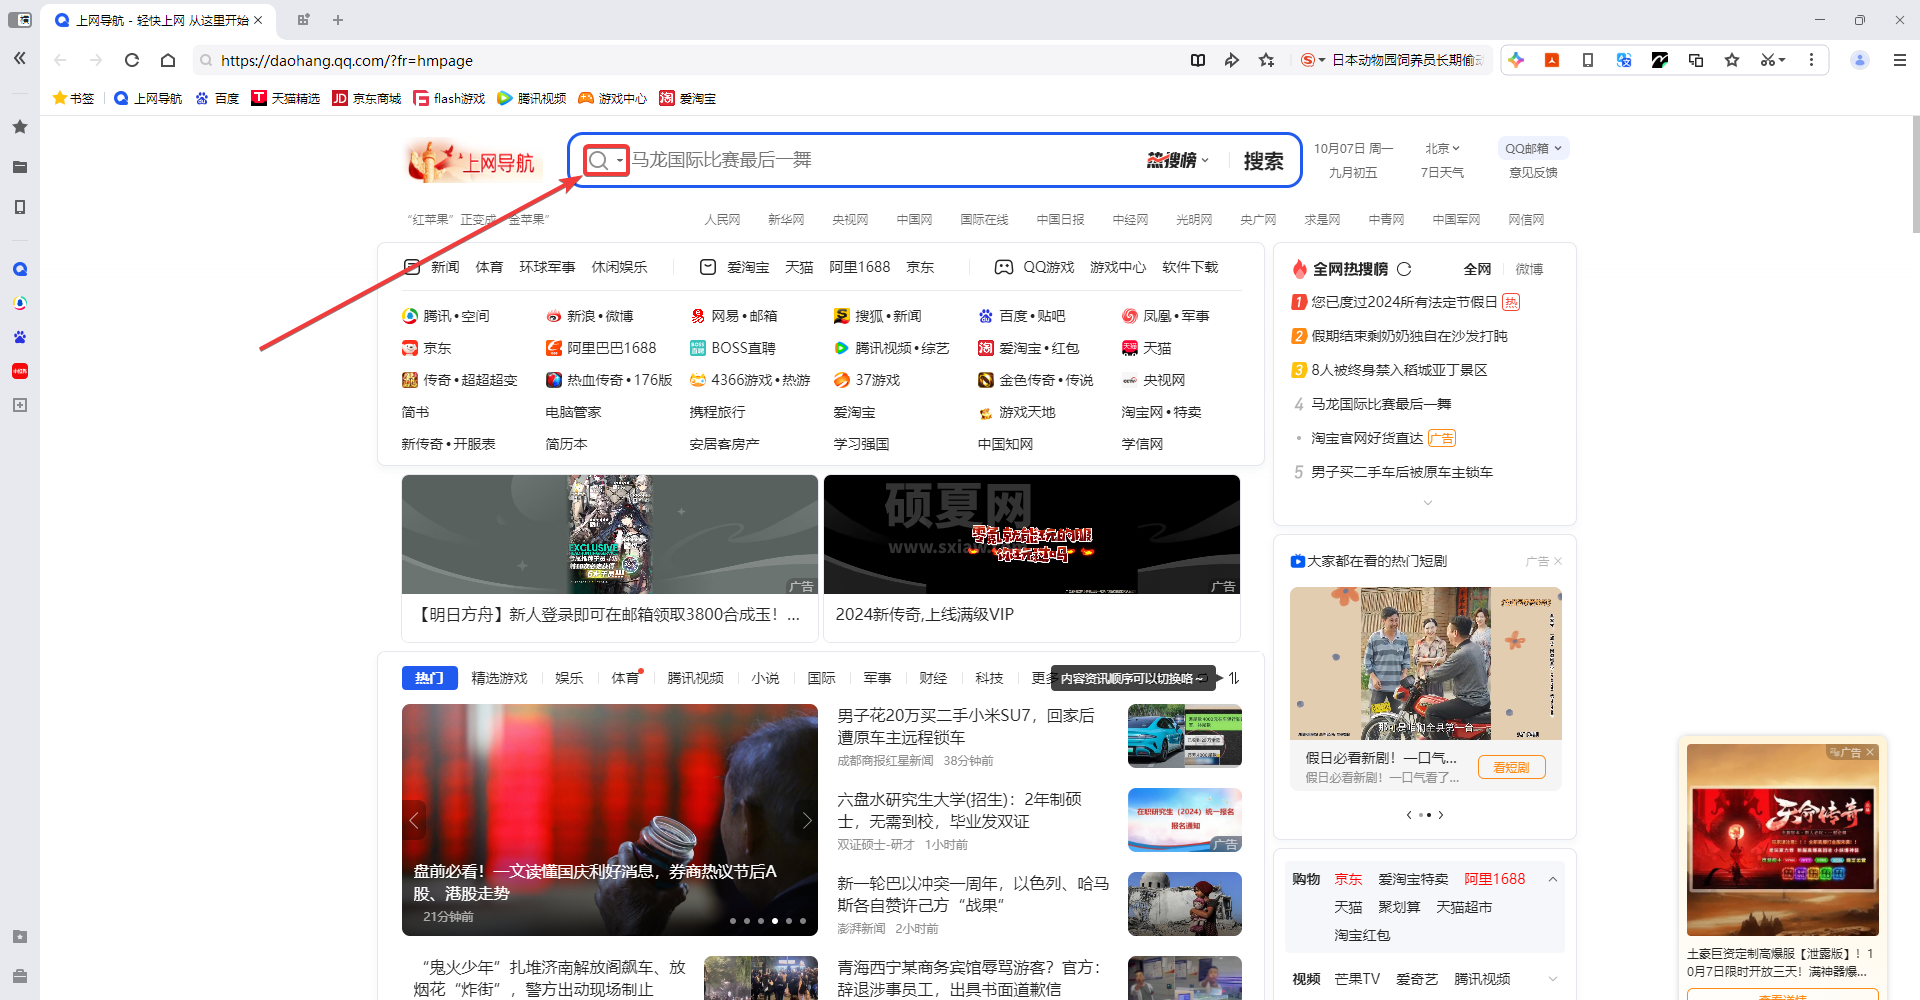
Task: Open reading mode book icon in address bar
Action: (1198, 60)
